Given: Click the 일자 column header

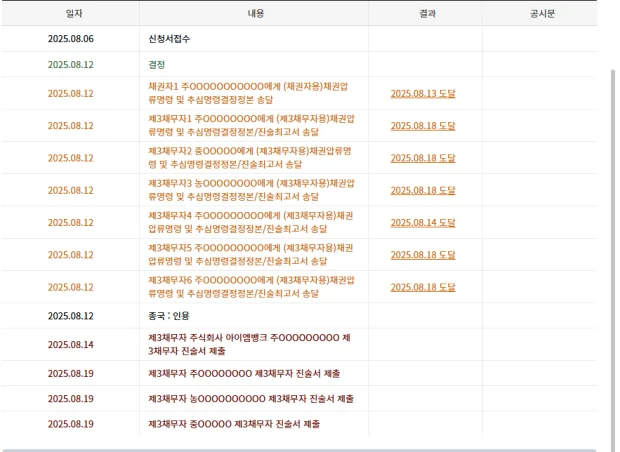Looking at the screenshot, I should pos(70,13).
